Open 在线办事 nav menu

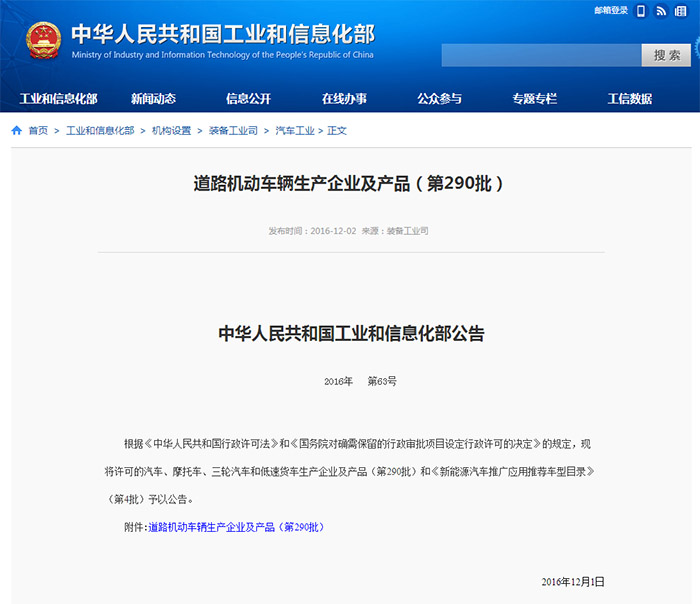point(344,99)
